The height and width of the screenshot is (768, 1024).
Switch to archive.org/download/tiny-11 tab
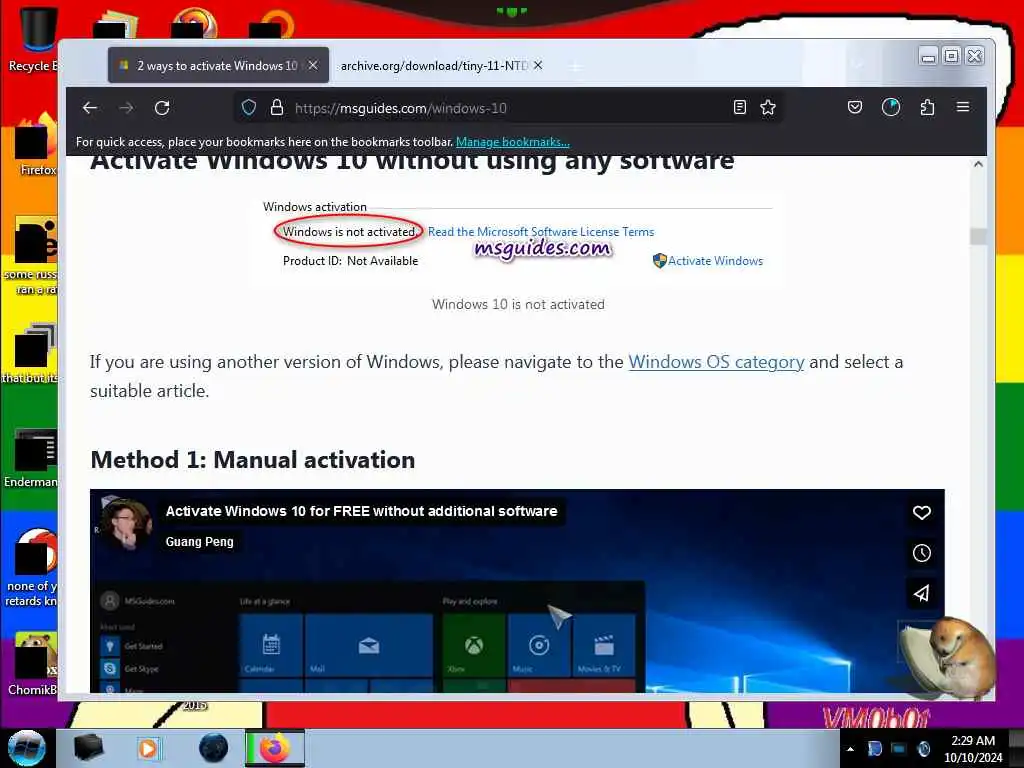point(434,65)
